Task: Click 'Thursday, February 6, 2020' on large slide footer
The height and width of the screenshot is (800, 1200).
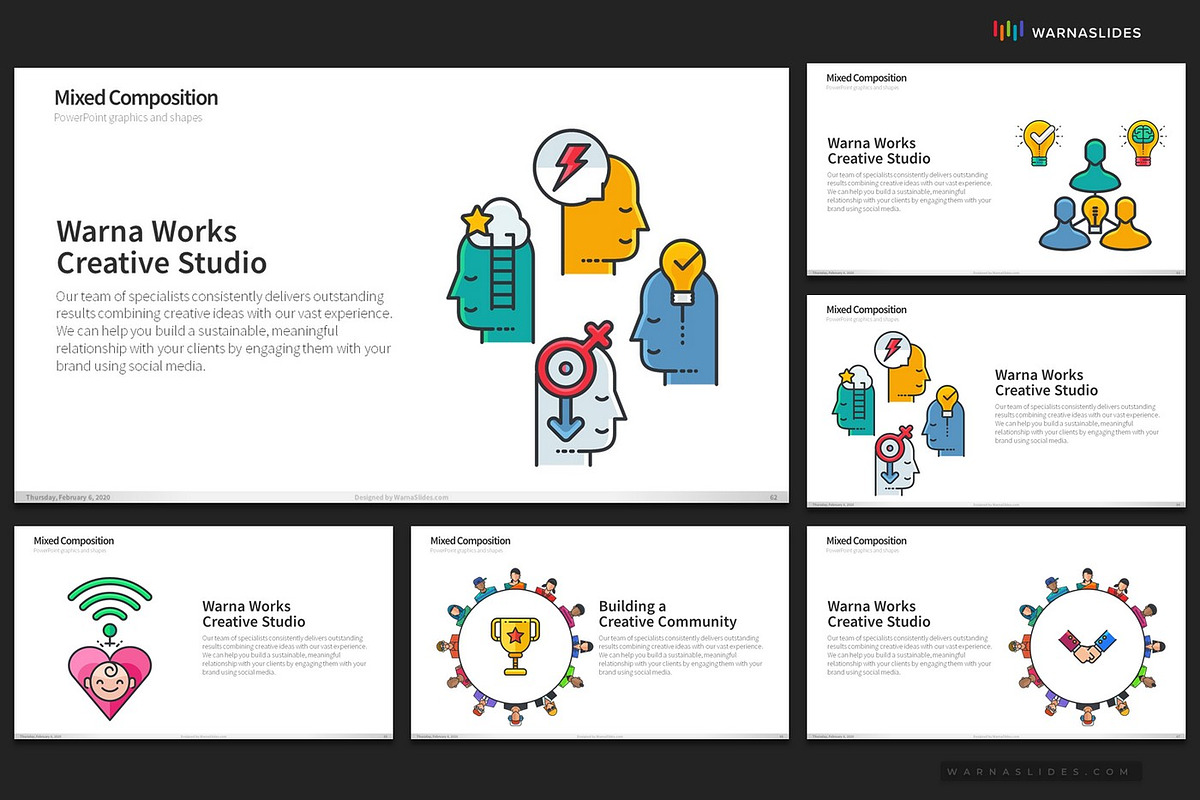Action: (x=68, y=497)
